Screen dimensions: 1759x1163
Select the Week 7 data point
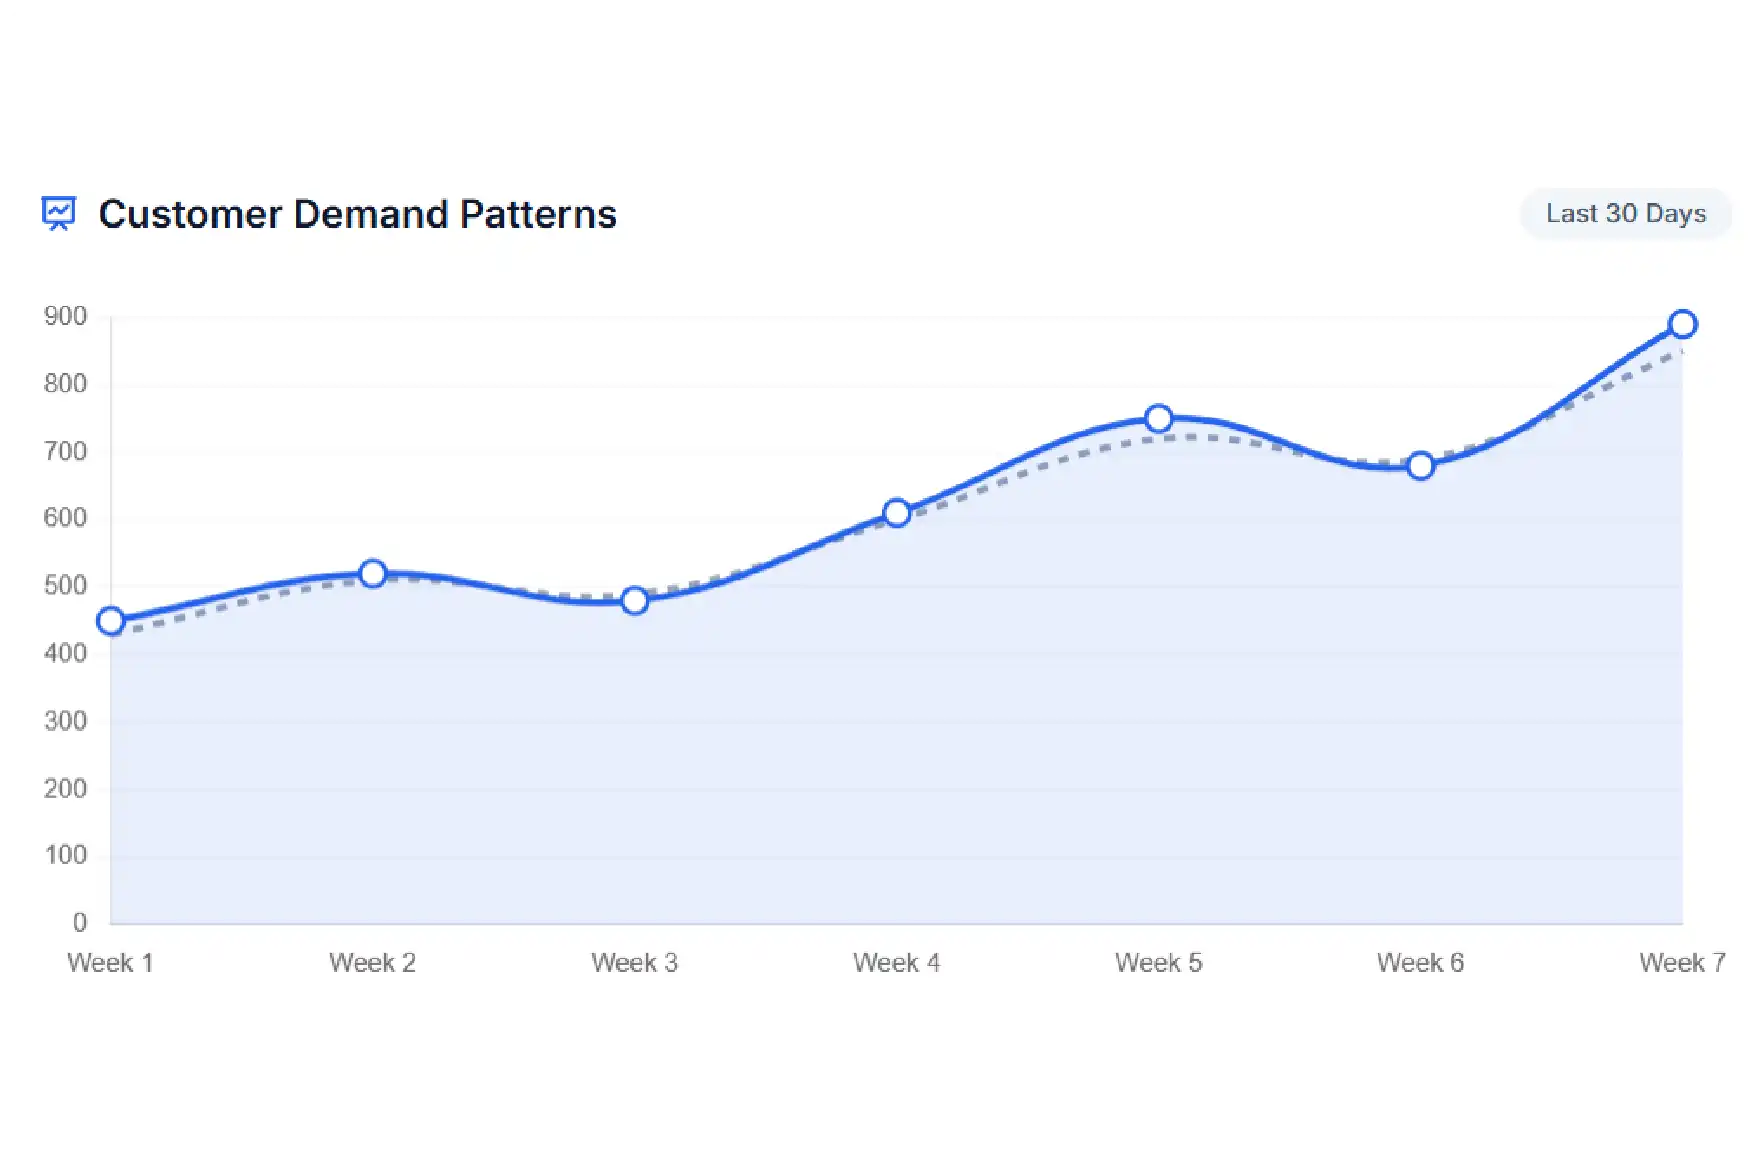pyautogui.click(x=1683, y=324)
